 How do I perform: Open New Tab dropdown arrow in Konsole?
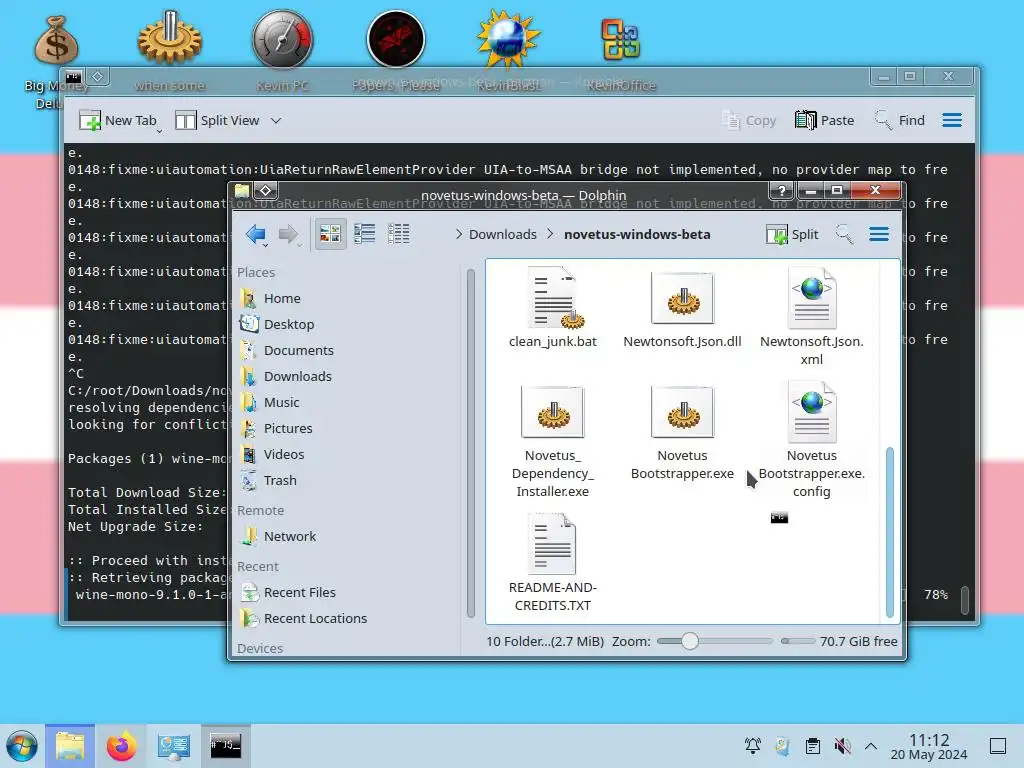[159, 131]
